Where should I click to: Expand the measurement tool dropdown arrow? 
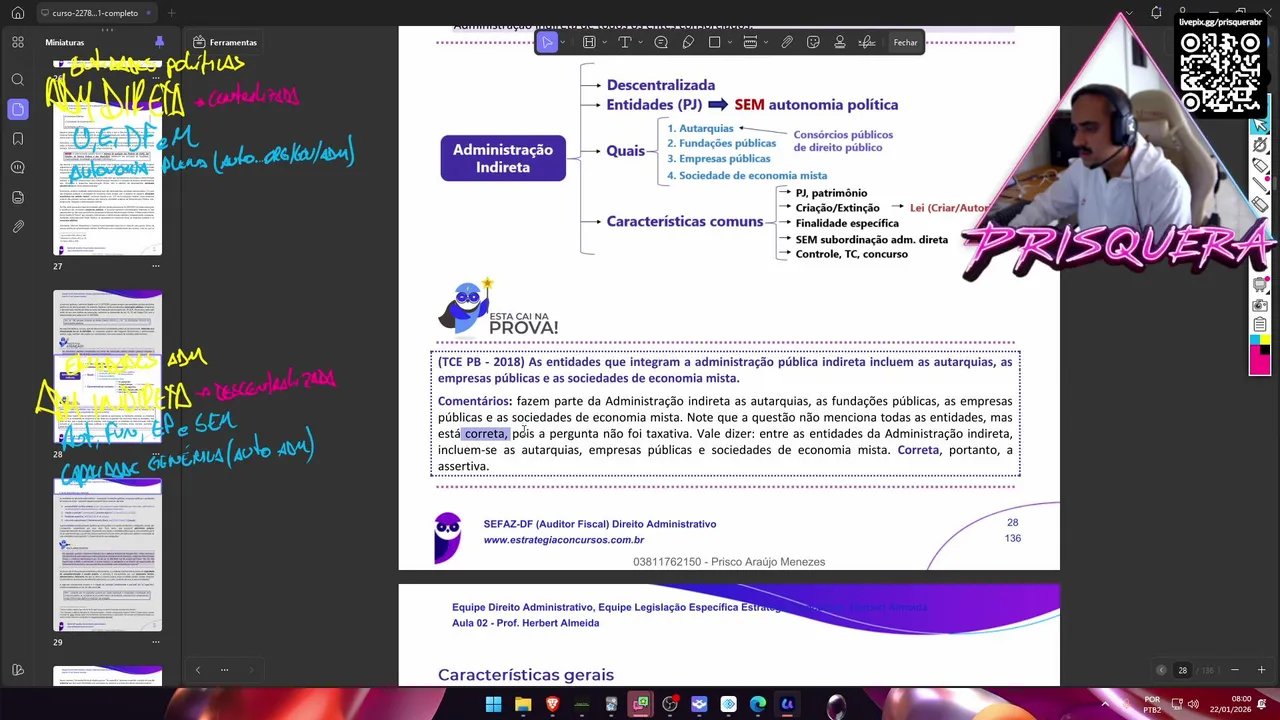click(x=766, y=42)
